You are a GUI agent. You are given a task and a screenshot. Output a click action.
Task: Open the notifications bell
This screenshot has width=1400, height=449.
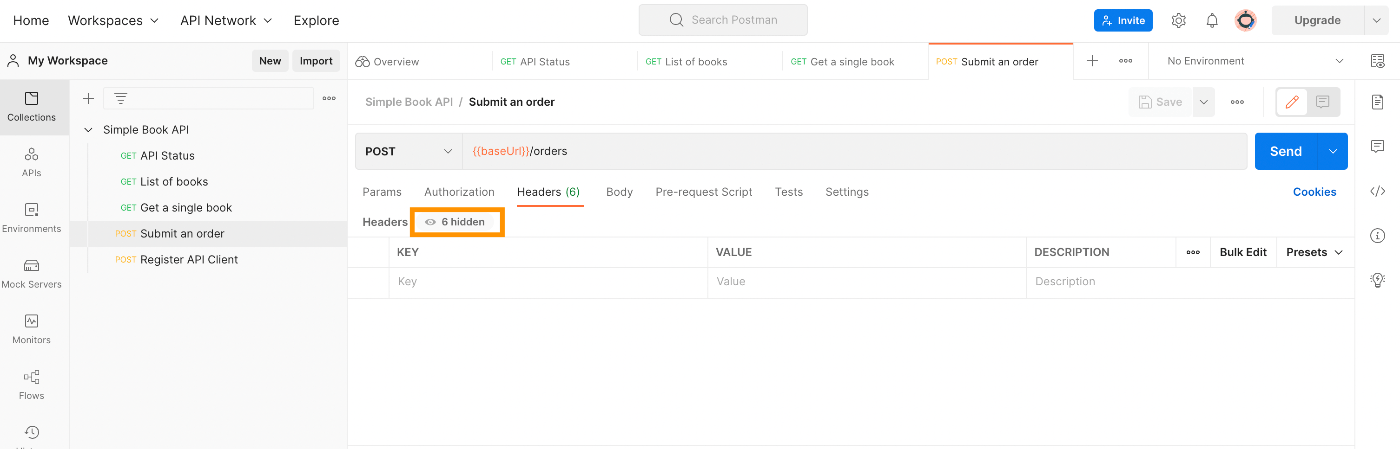click(x=1212, y=20)
